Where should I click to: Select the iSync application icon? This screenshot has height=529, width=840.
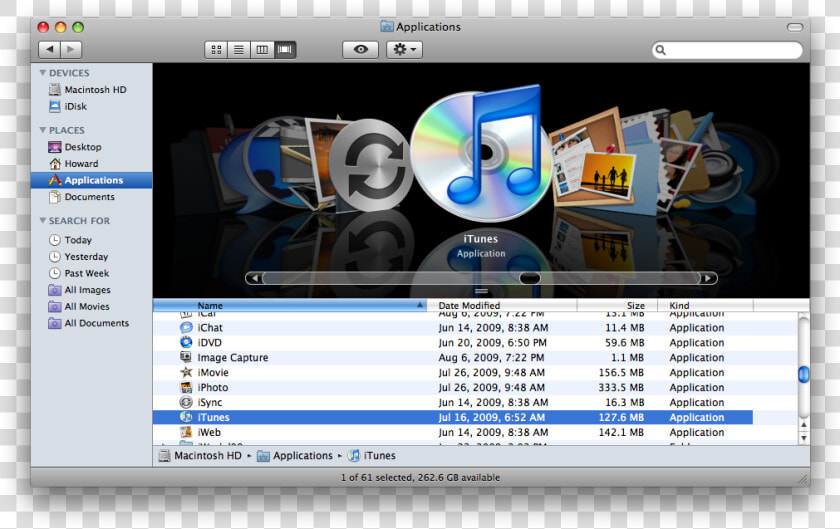(x=186, y=402)
